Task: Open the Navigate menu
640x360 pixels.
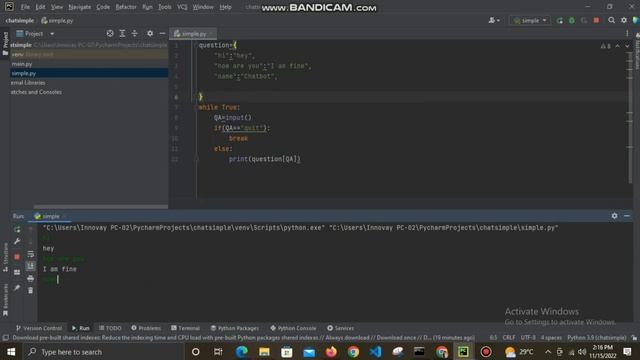Action: pyautogui.click(x=80, y=7)
